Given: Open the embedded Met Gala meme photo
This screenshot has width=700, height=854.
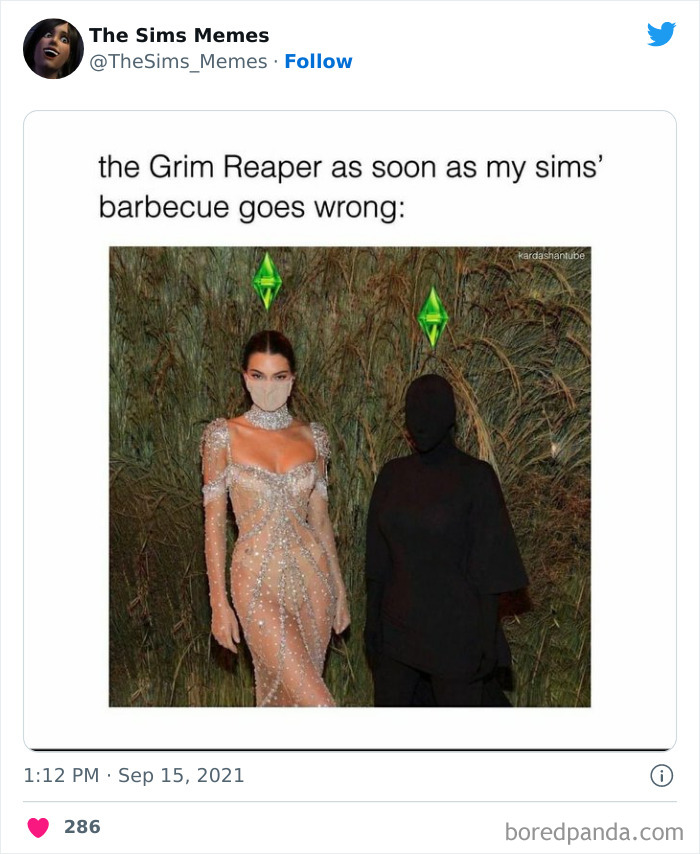Looking at the screenshot, I should pyautogui.click(x=350, y=477).
